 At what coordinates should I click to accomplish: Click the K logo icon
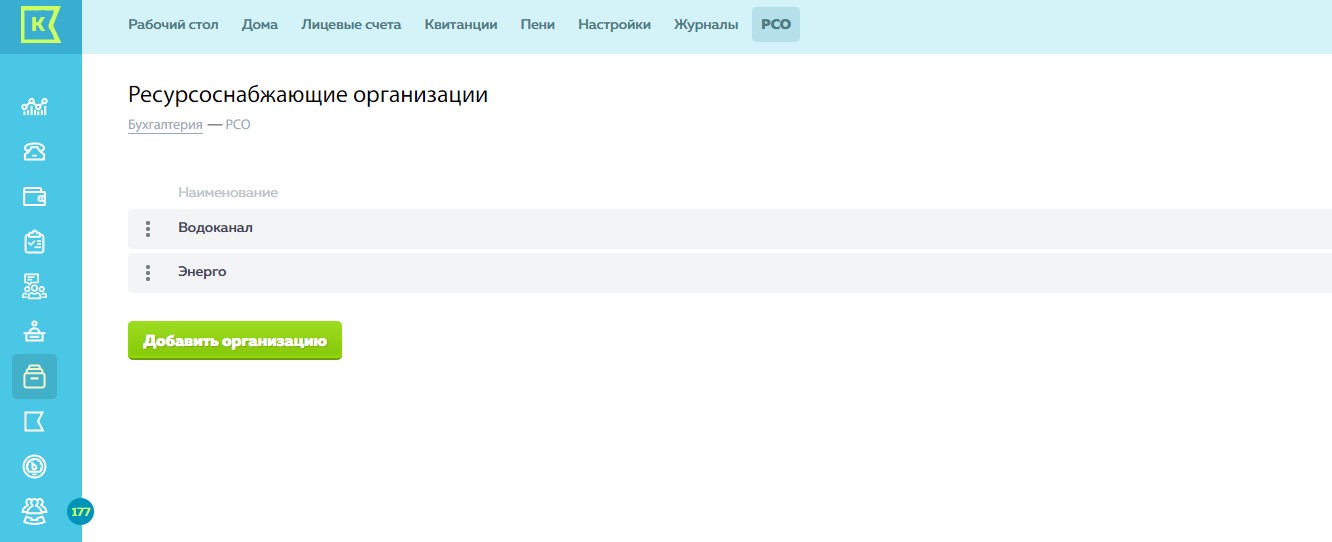click(41, 25)
